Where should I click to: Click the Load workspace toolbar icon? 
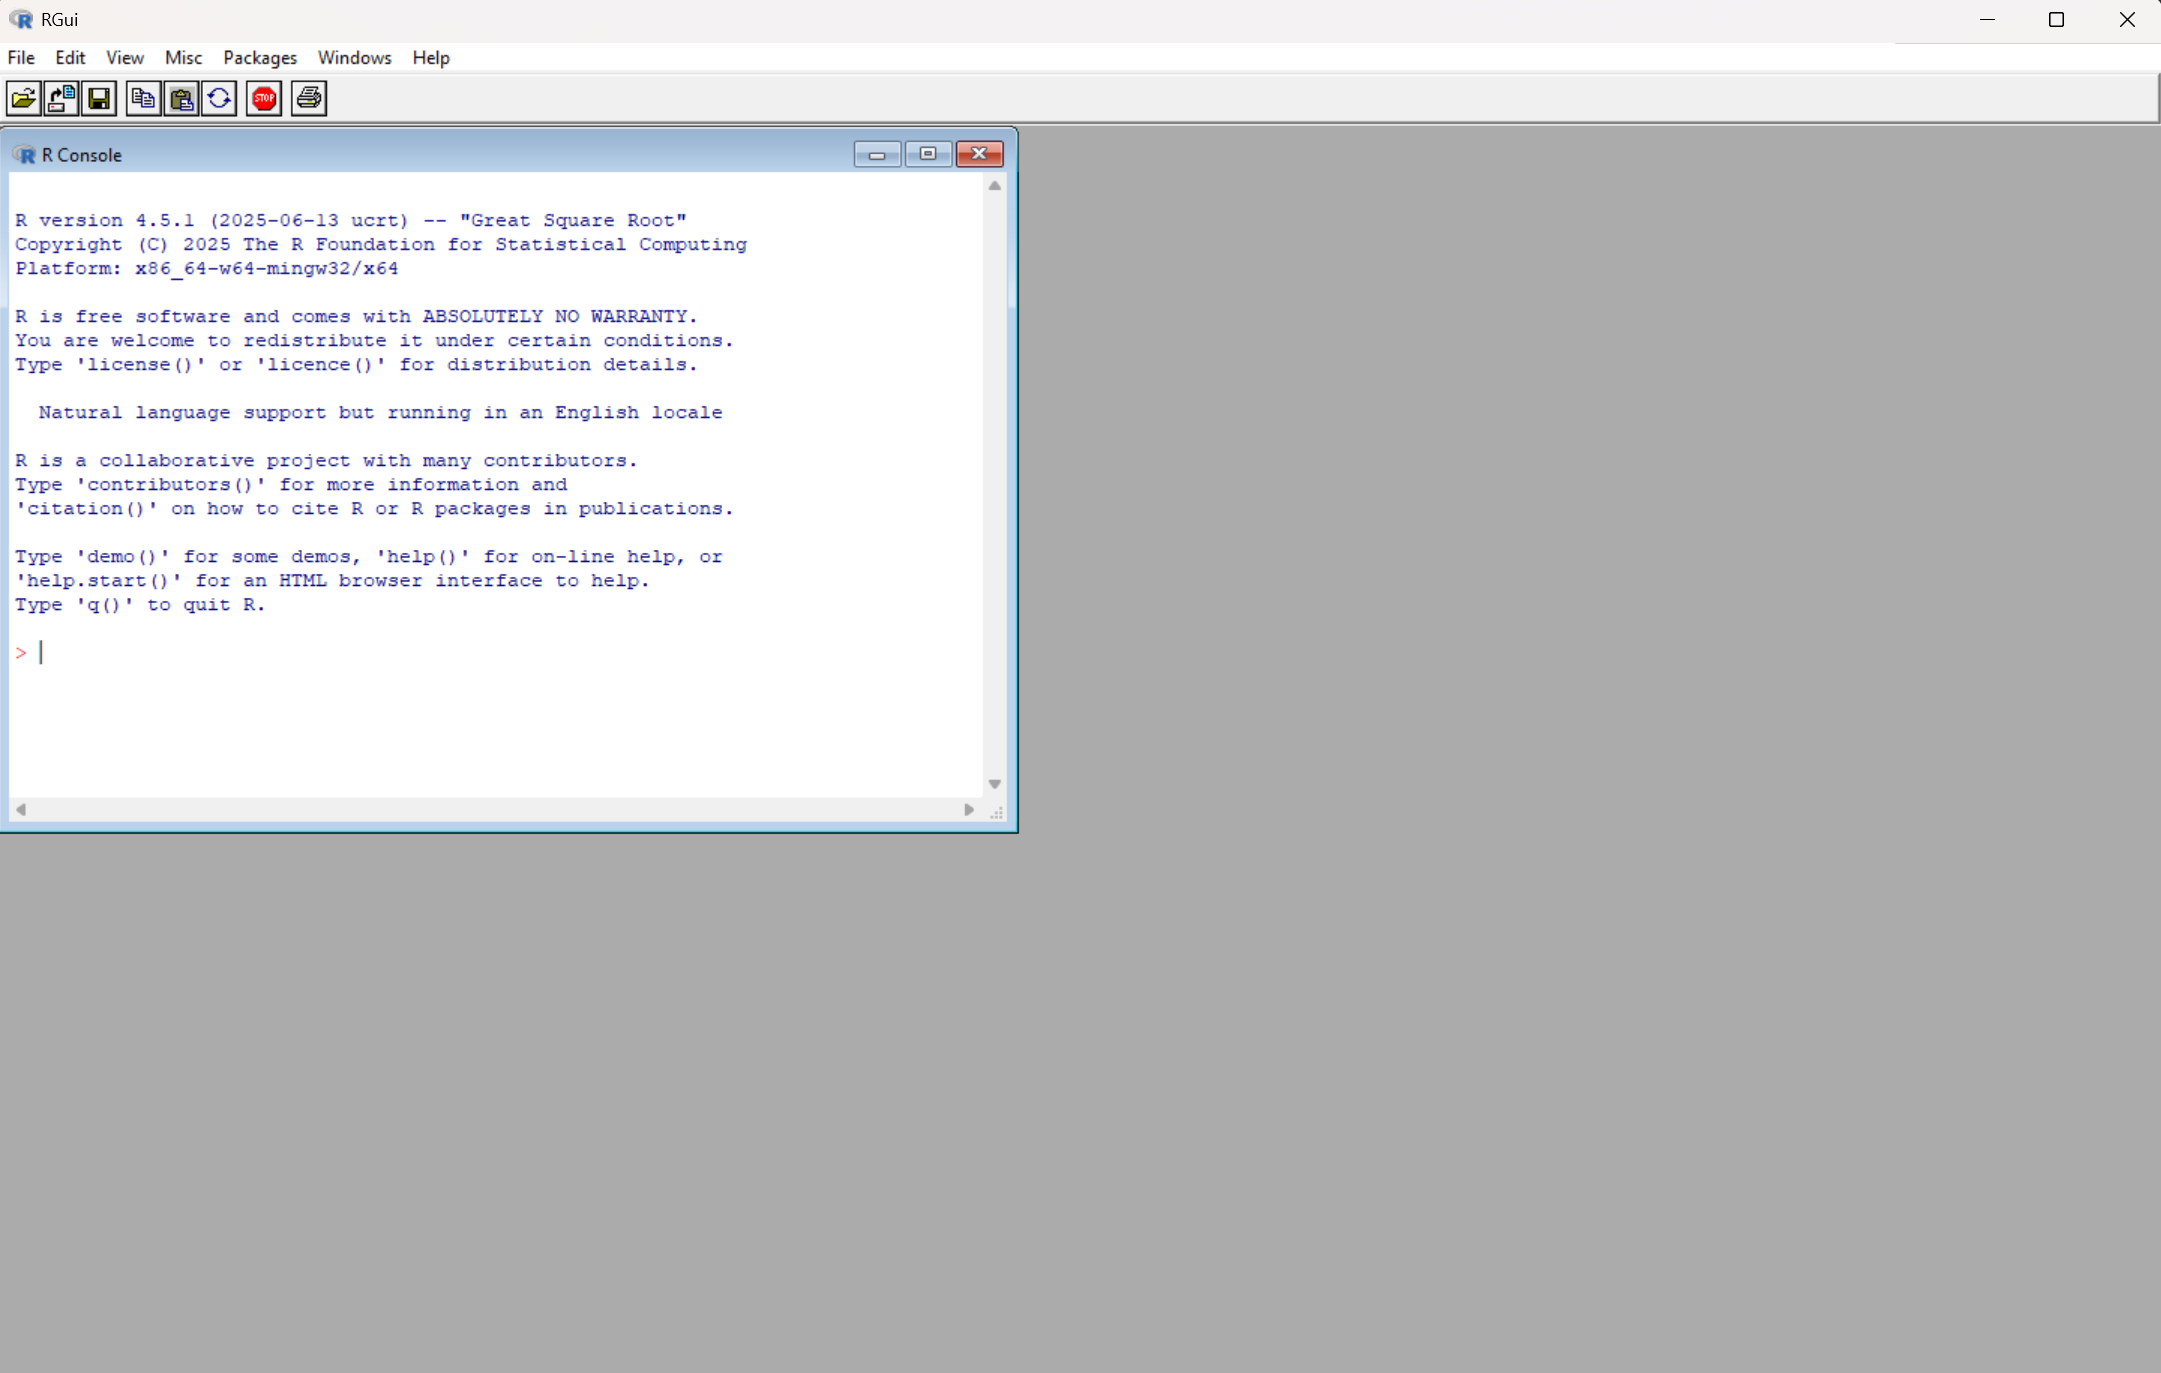click(61, 98)
